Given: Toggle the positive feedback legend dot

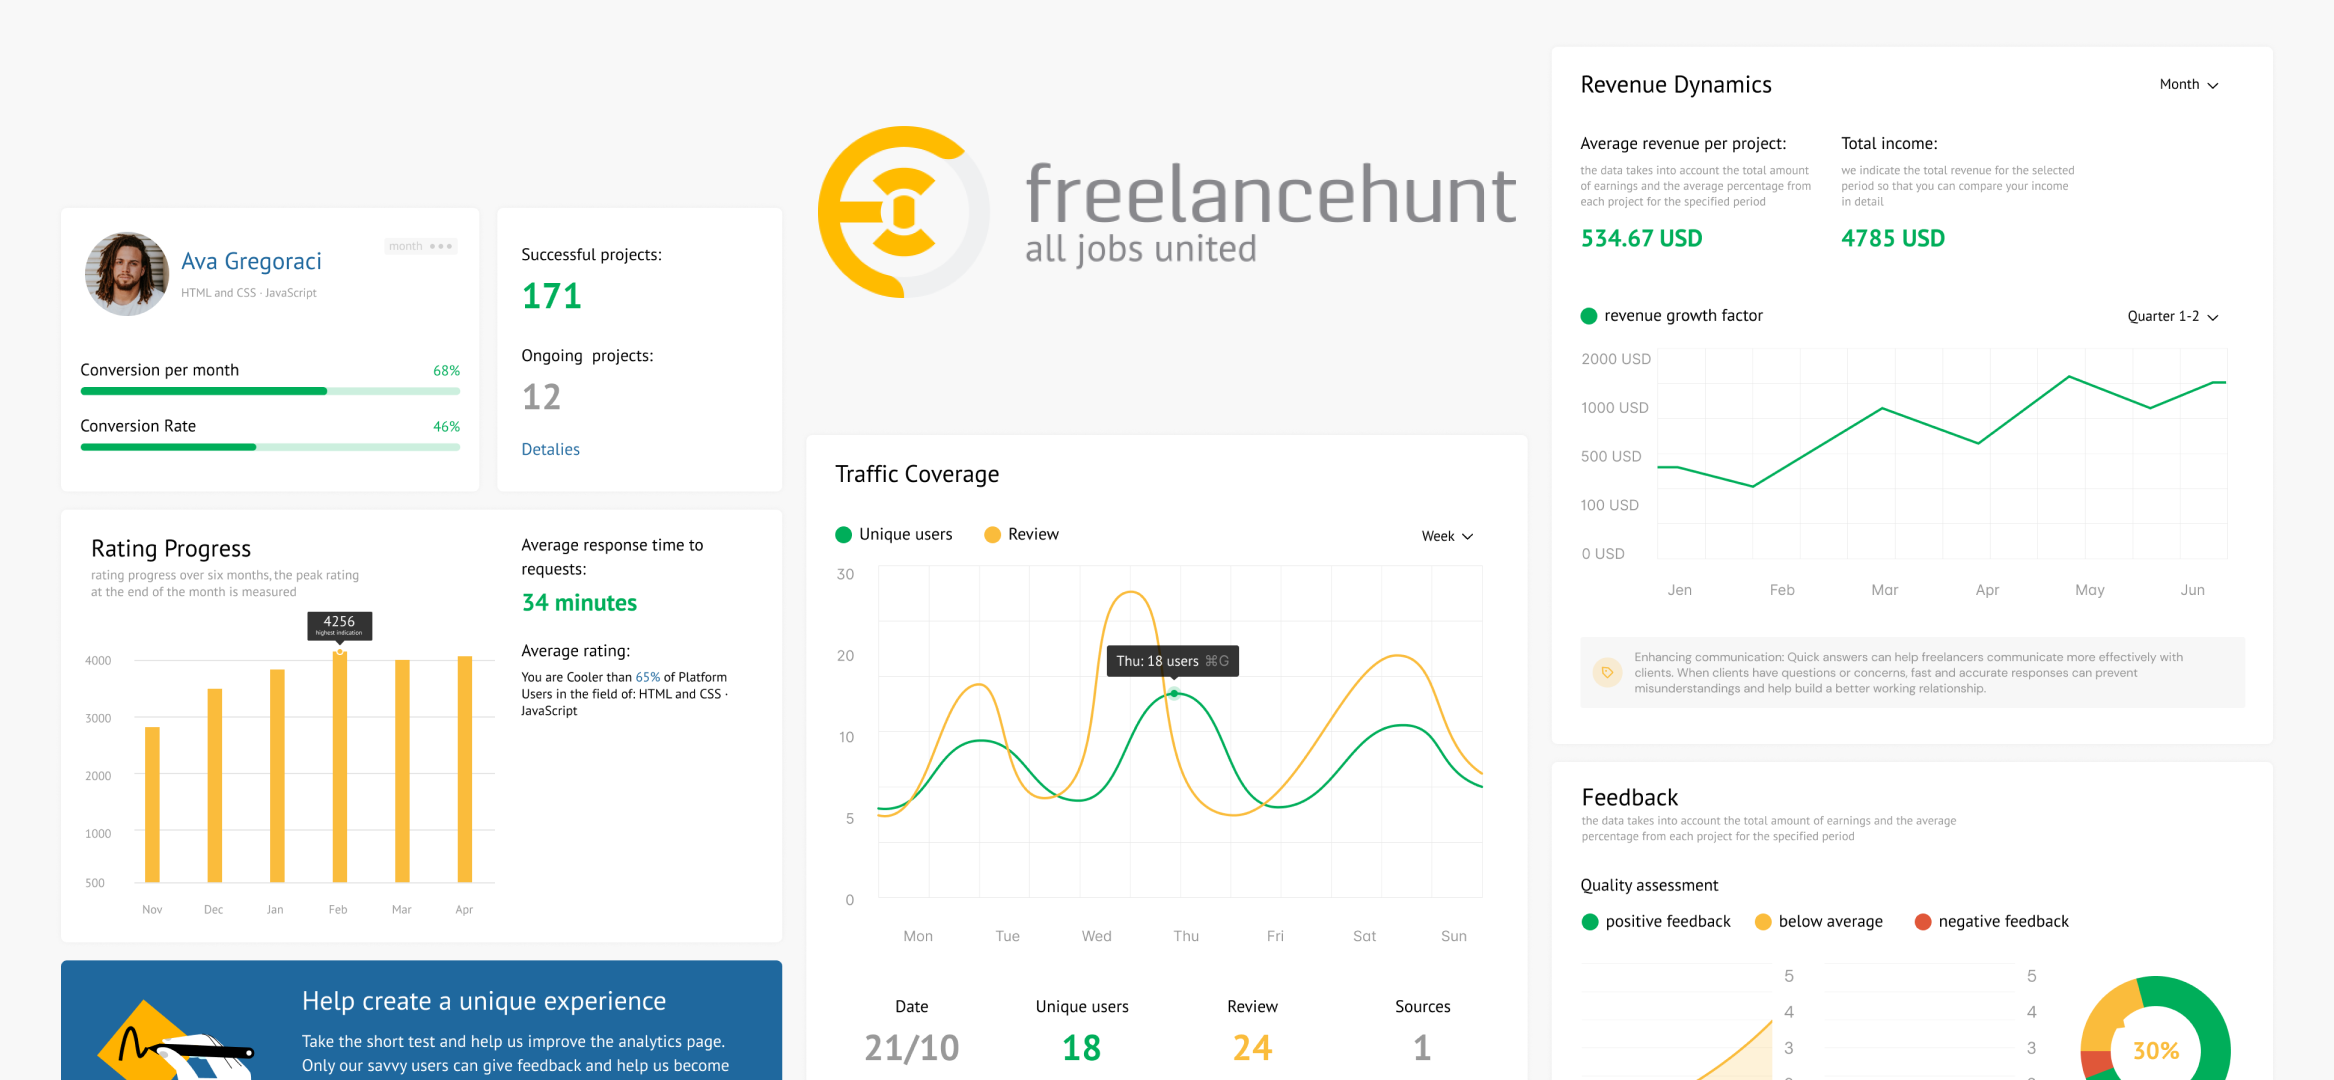Looking at the screenshot, I should coord(1590,922).
